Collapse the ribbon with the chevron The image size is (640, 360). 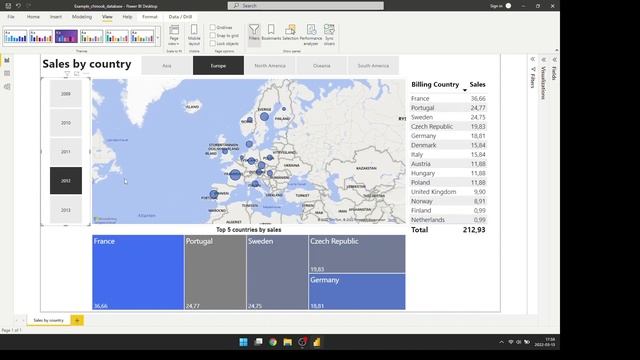[x=557, y=50]
